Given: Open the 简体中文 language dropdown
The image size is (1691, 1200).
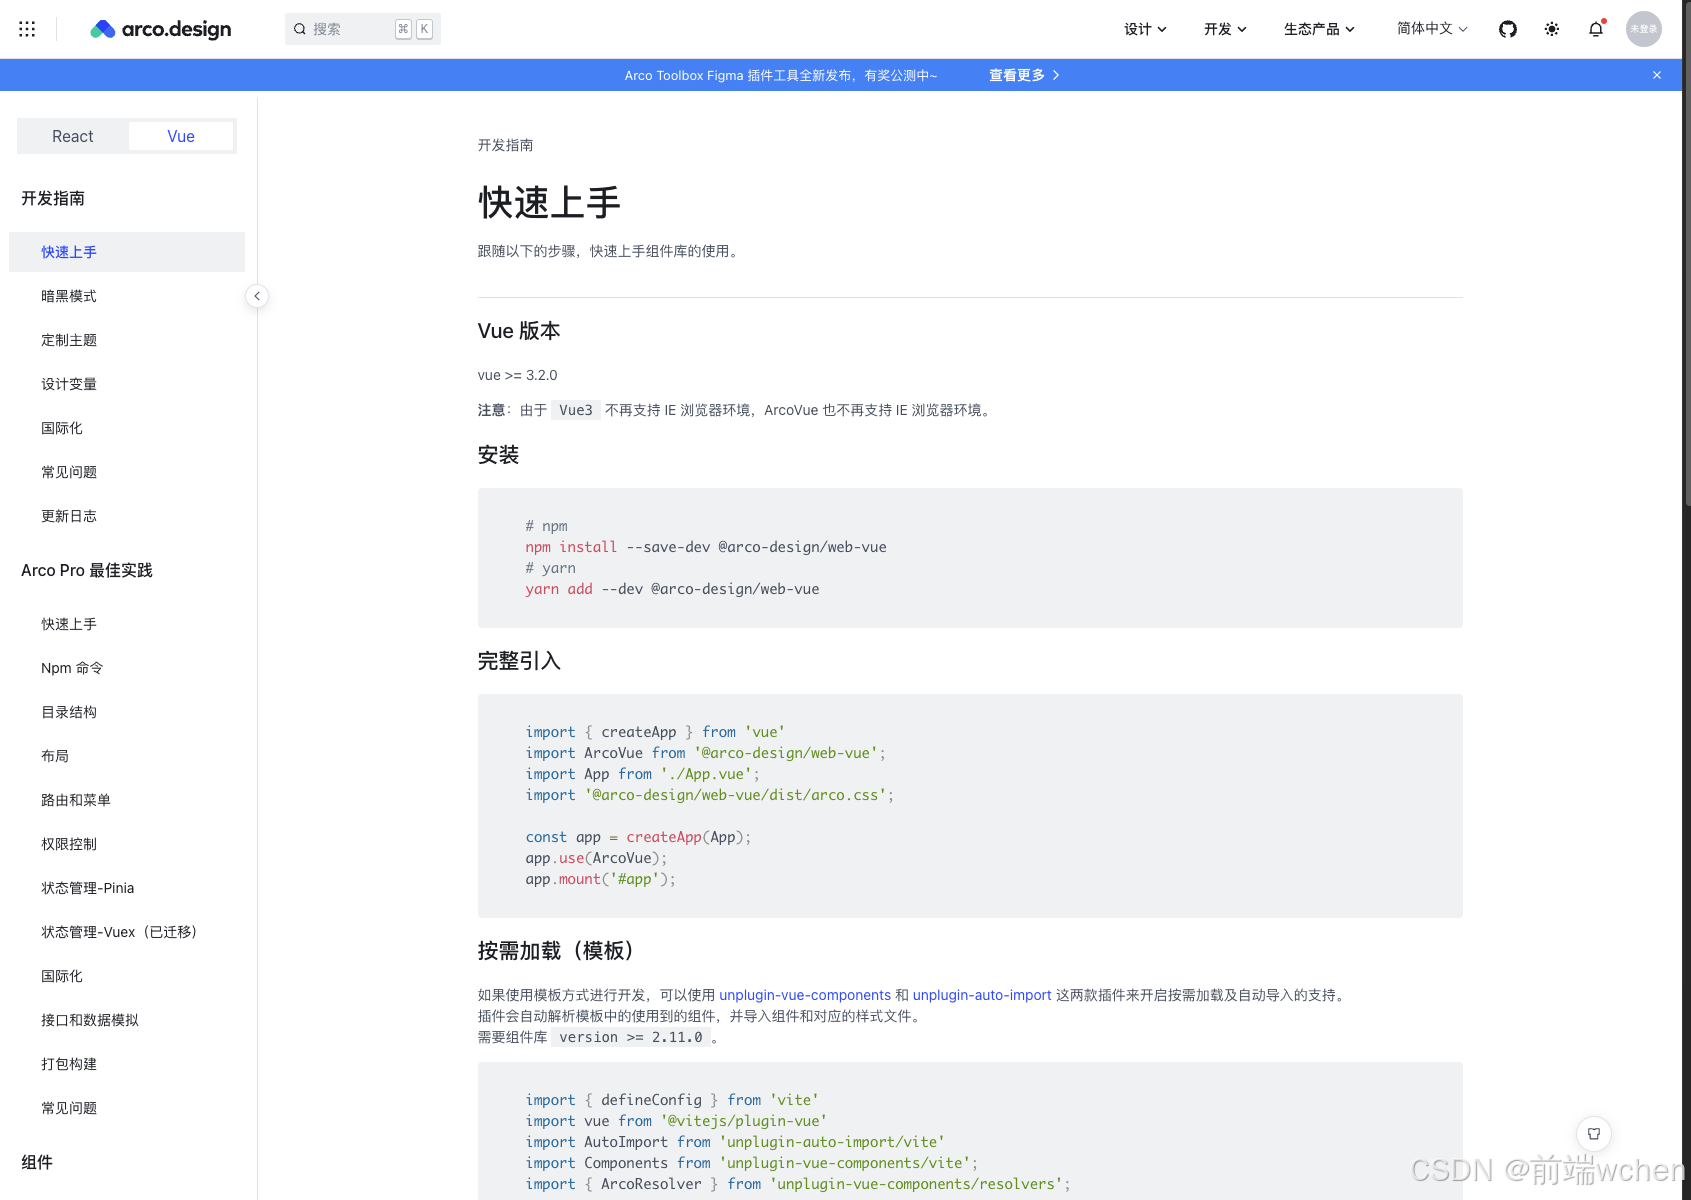Looking at the screenshot, I should click(x=1430, y=29).
